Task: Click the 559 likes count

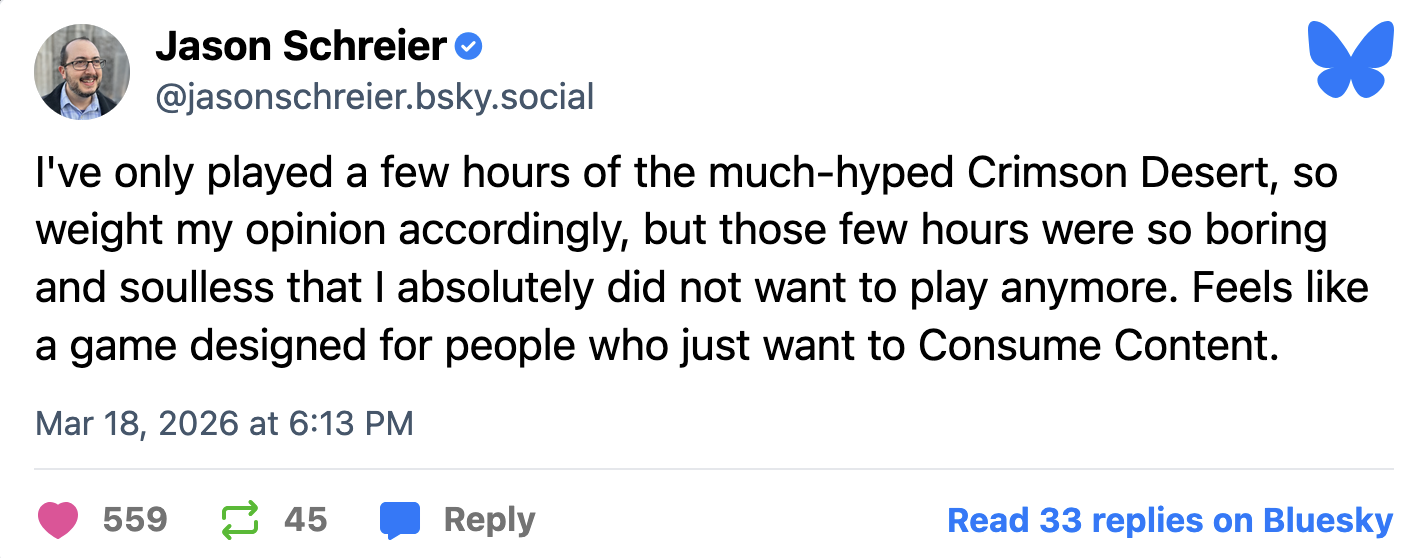Action: coord(135,520)
